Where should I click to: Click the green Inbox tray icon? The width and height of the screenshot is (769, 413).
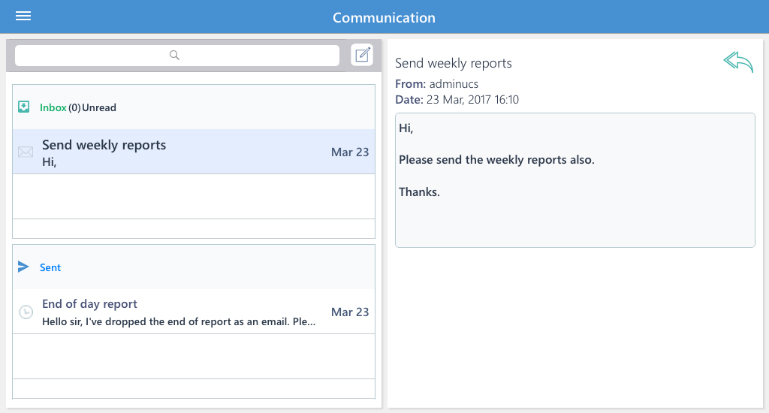24,107
